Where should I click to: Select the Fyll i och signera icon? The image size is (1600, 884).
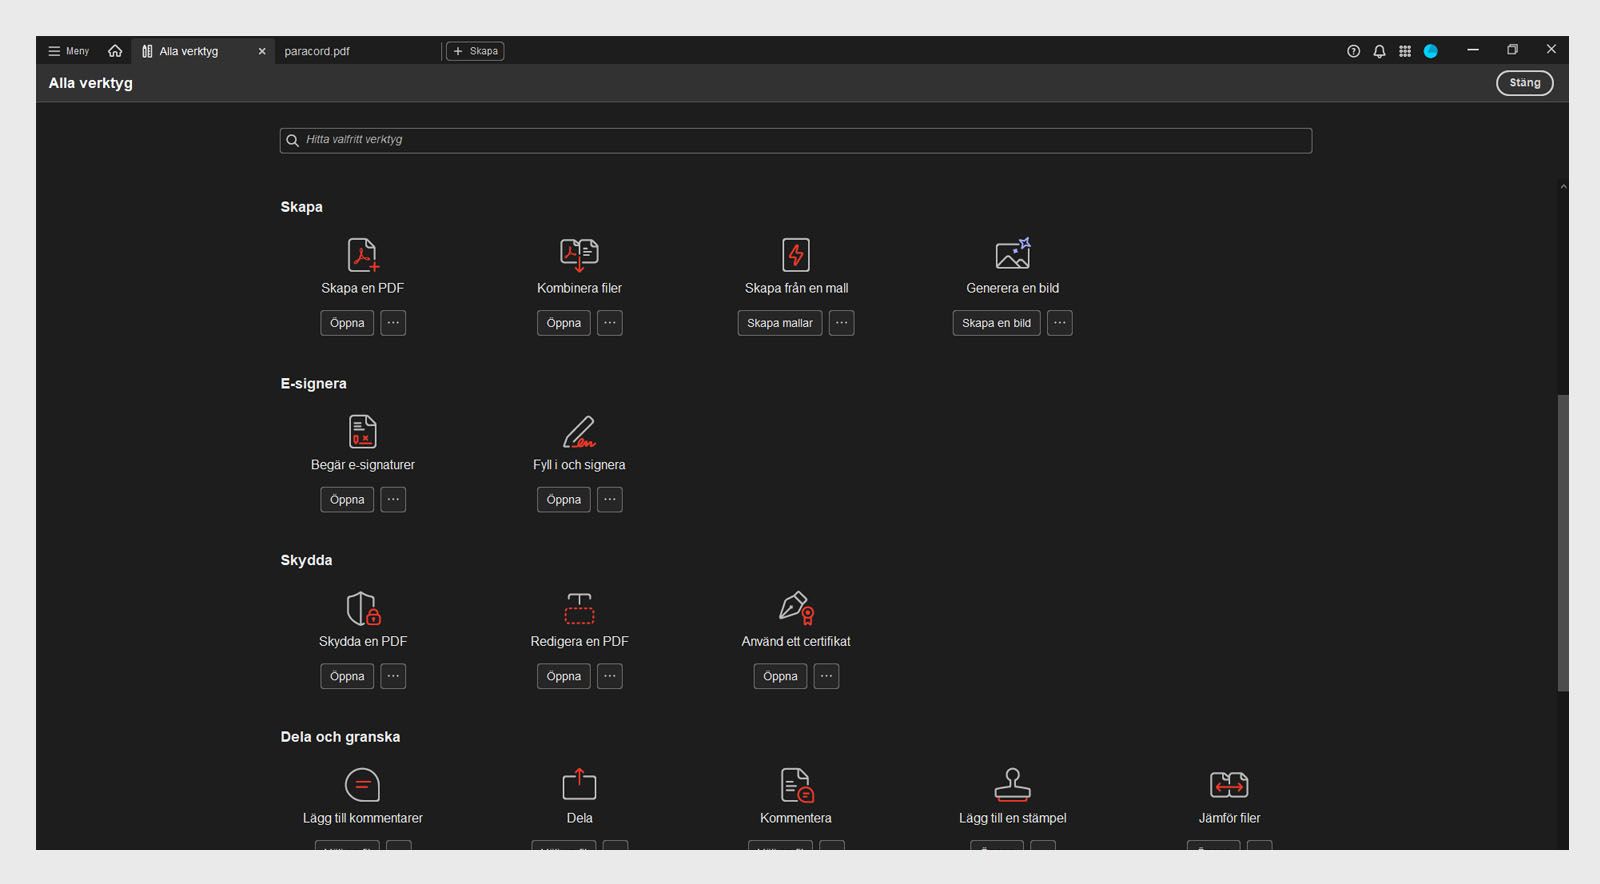point(579,431)
